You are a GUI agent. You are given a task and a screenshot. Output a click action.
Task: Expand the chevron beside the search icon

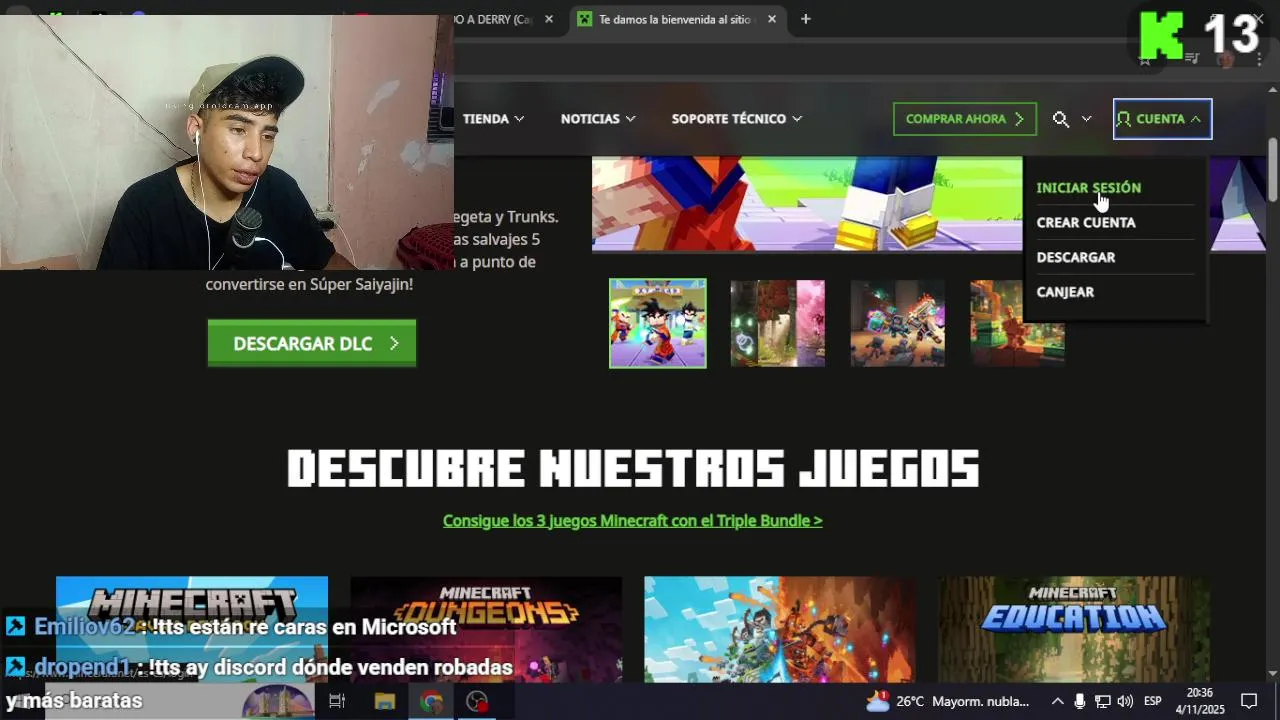click(x=1086, y=119)
